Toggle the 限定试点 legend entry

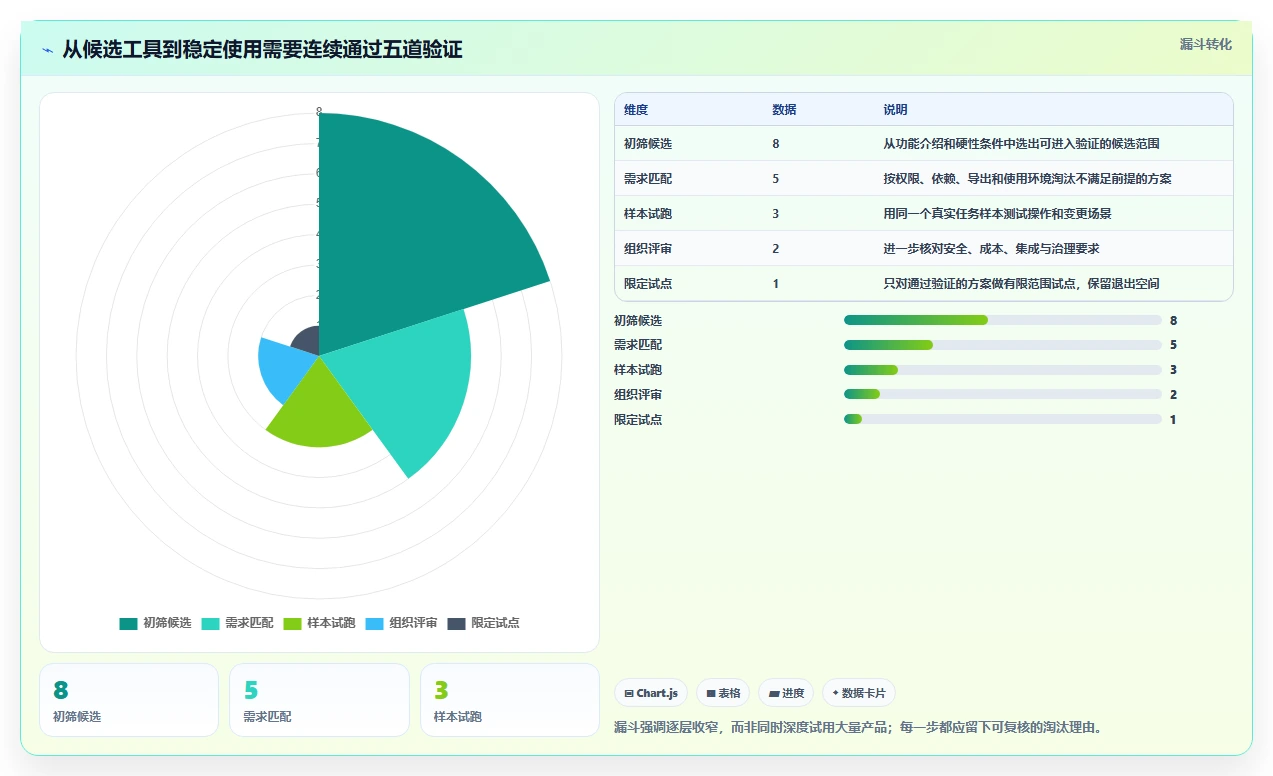click(x=483, y=623)
